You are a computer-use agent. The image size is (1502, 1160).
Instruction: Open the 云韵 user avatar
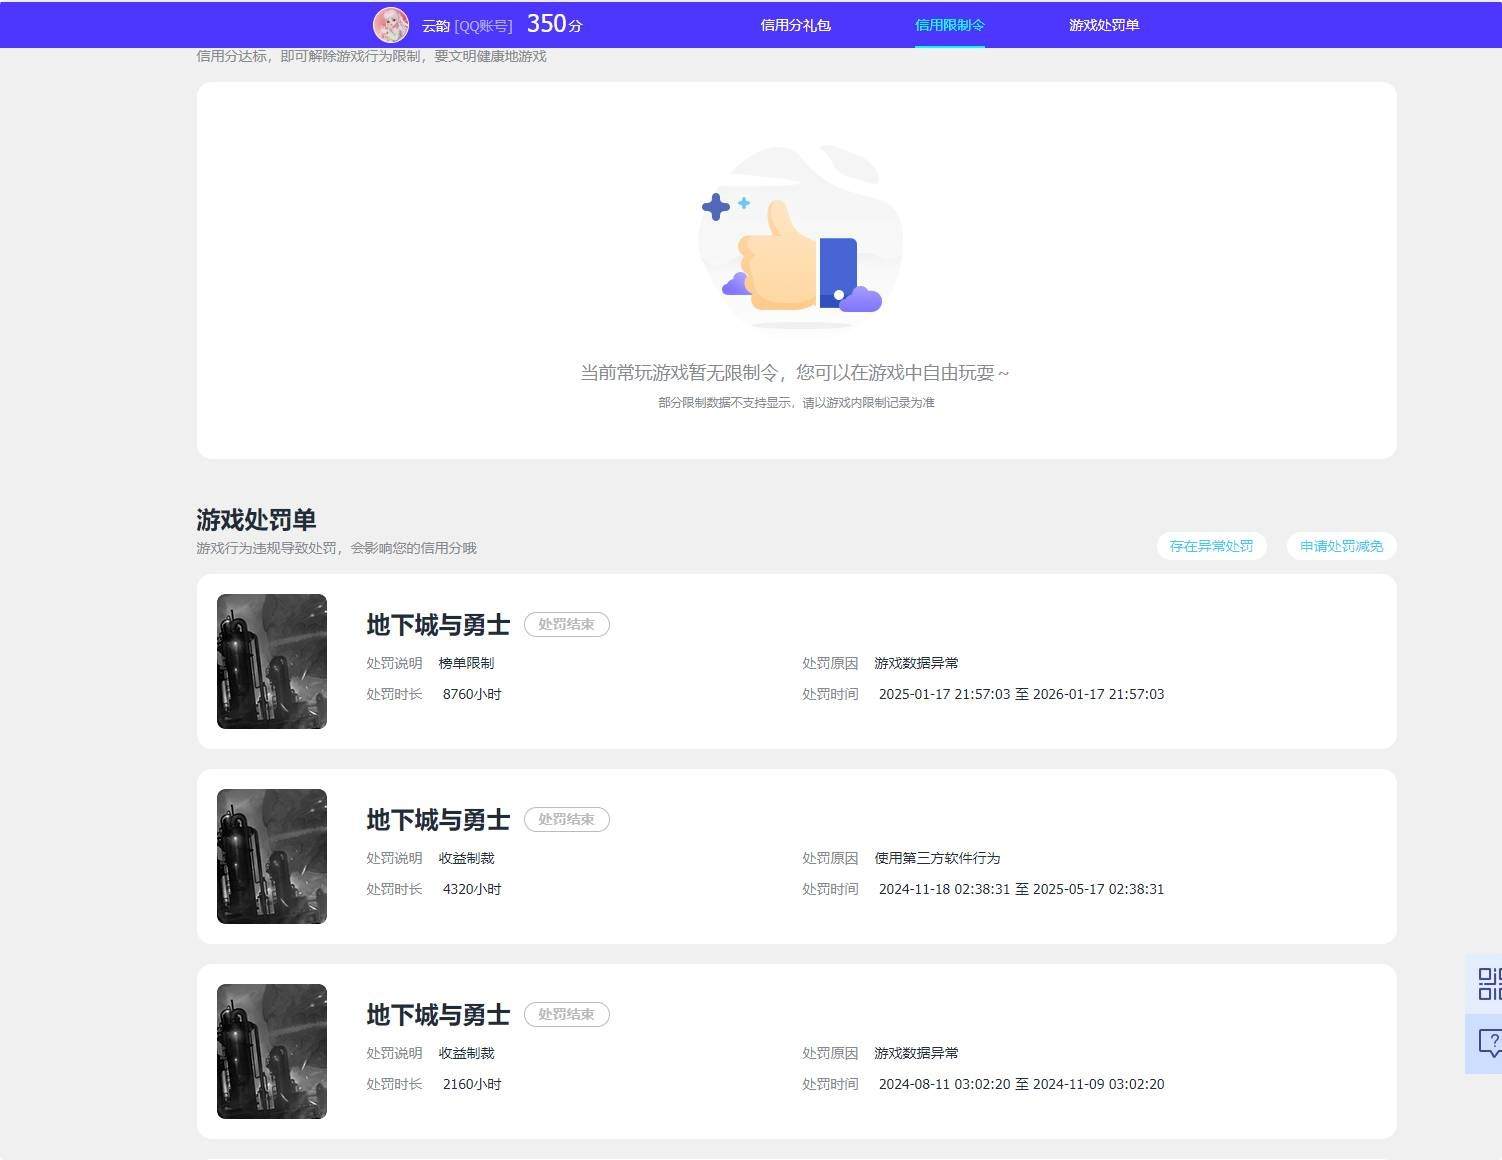[x=391, y=25]
